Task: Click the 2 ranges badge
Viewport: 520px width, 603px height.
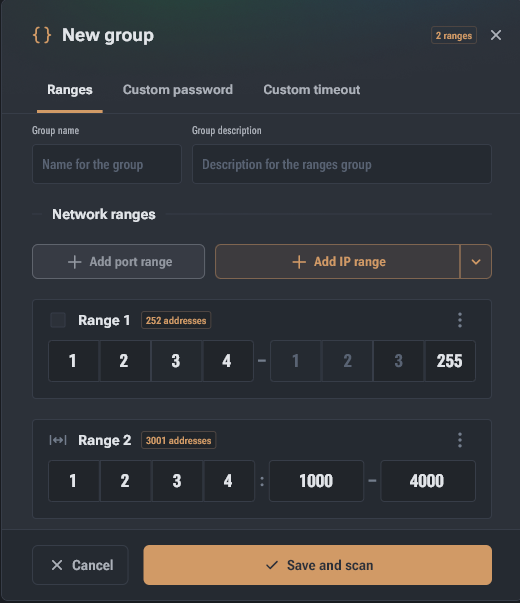Action: tap(454, 35)
